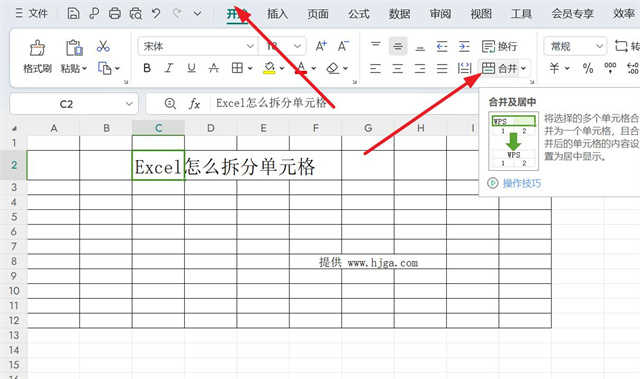Decrease indent icon

pyautogui.click(x=442, y=46)
